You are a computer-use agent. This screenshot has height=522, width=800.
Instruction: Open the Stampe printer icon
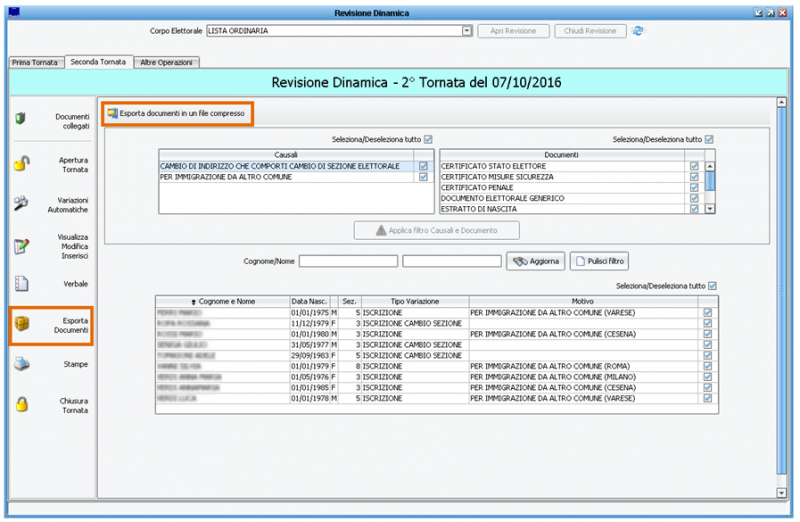(20, 364)
